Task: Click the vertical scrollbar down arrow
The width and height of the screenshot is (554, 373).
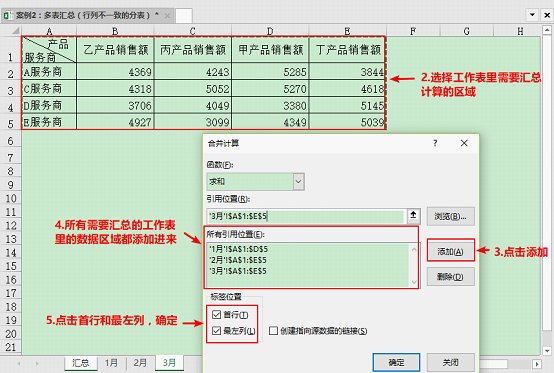Action: [547, 351]
